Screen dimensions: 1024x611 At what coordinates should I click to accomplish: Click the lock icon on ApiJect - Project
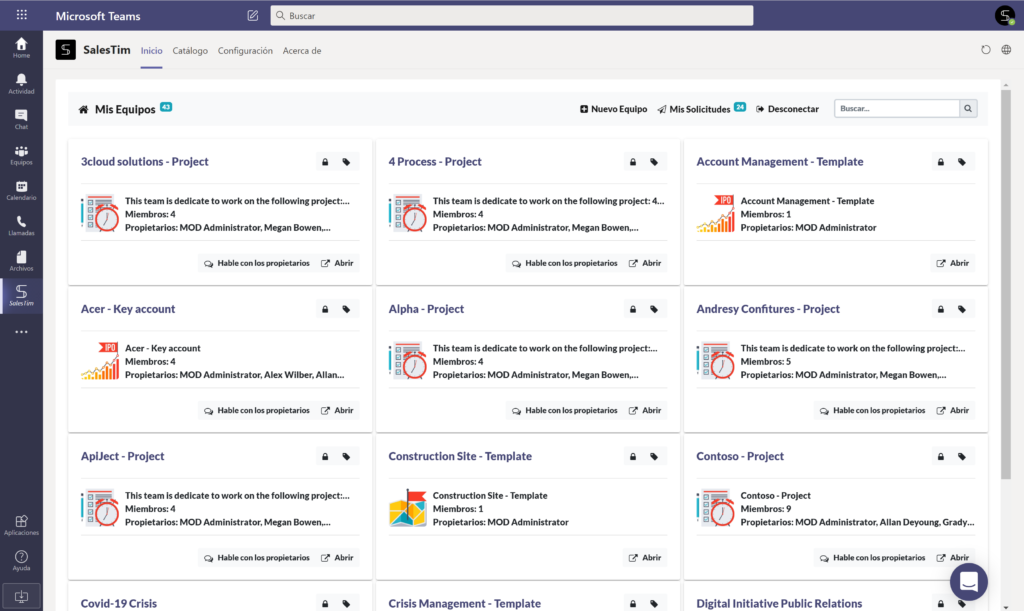(325, 457)
